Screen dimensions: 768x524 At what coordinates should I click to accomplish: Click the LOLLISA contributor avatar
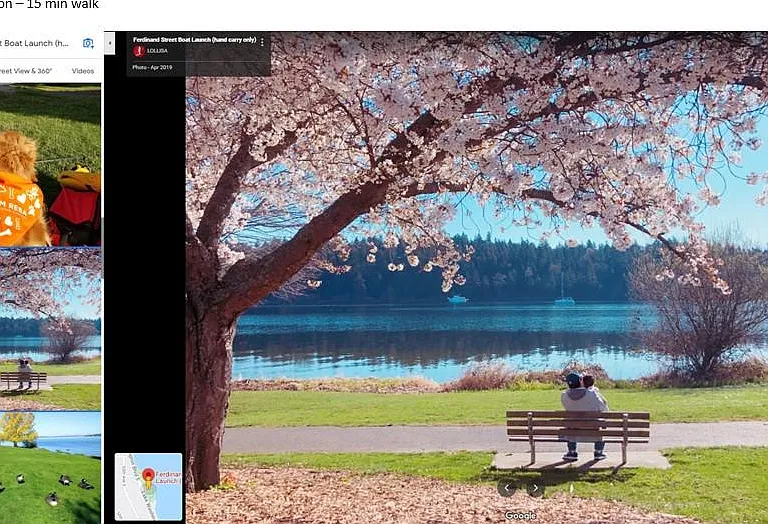point(139,51)
